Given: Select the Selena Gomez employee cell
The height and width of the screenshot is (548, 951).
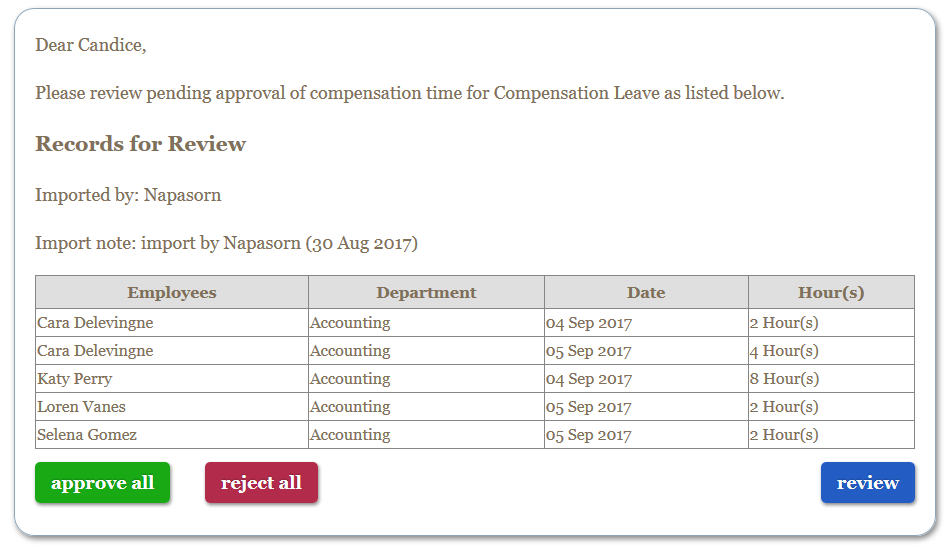Looking at the screenshot, I should (x=172, y=435).
